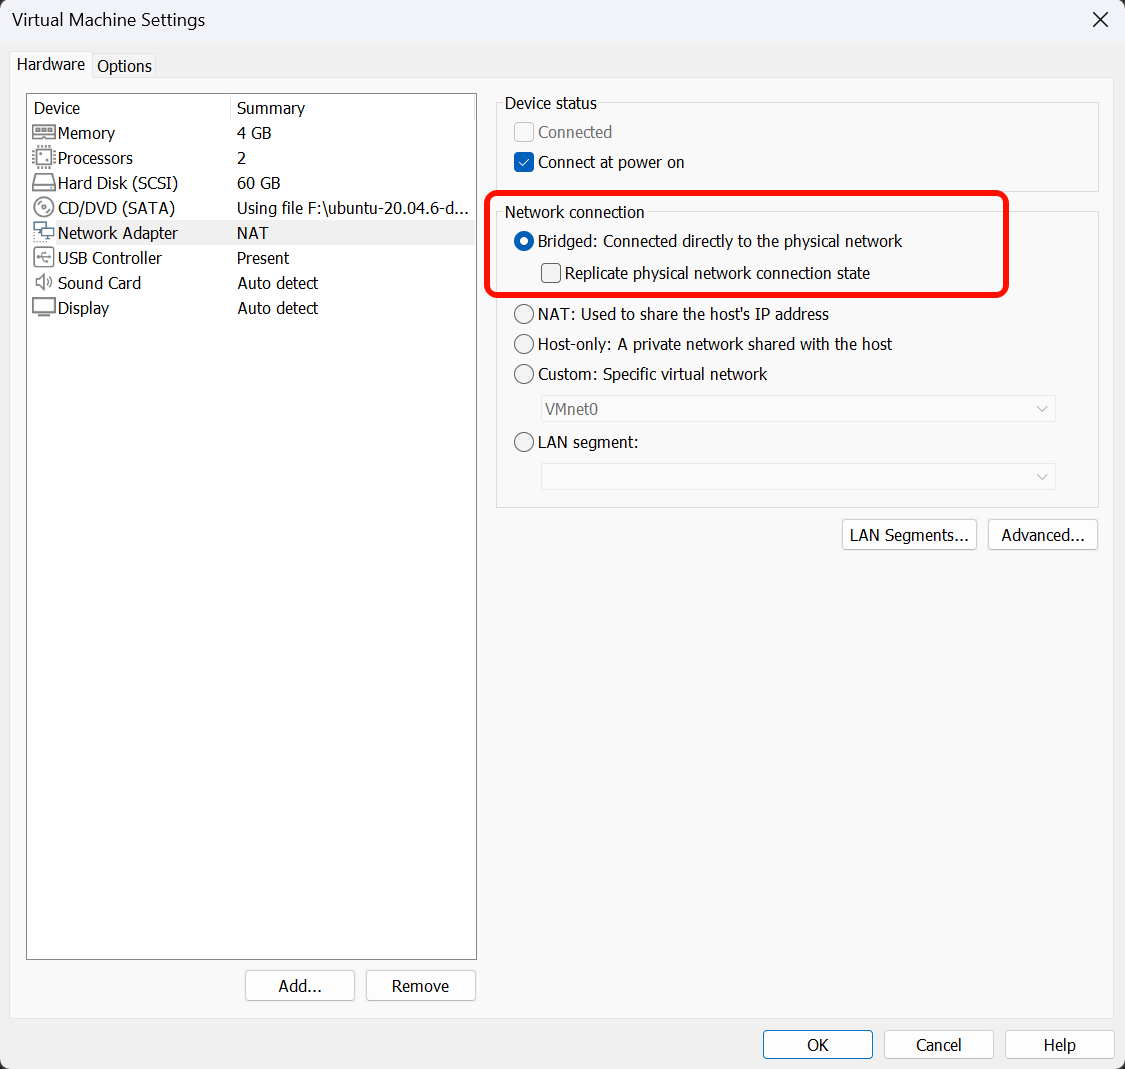Open the LAN Segments dialog
The width and height of the screenshot is (1125, 1069).
909,535
